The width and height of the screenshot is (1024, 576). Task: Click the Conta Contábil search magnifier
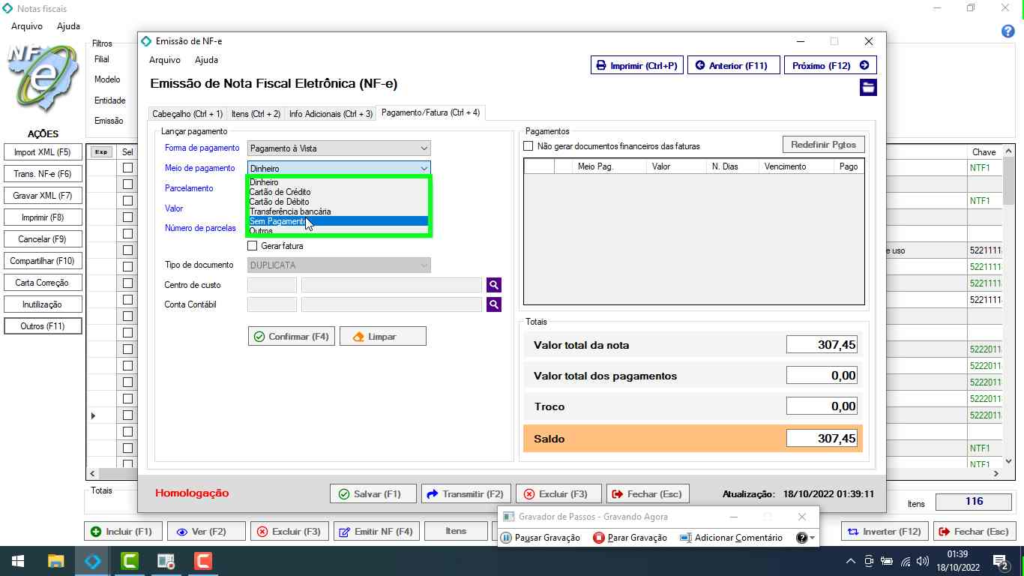pos(493,304)
